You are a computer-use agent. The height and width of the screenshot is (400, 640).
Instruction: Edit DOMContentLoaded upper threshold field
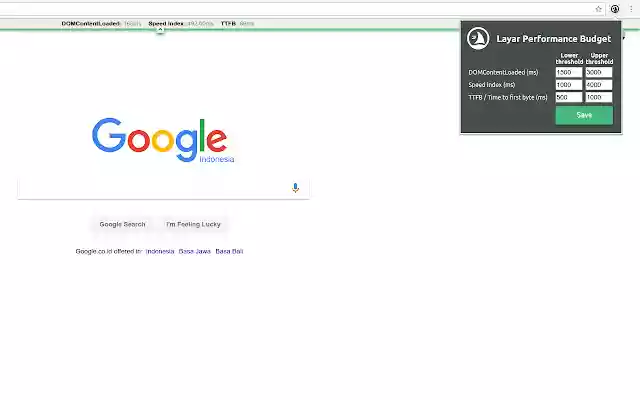(x=599, y=72)
